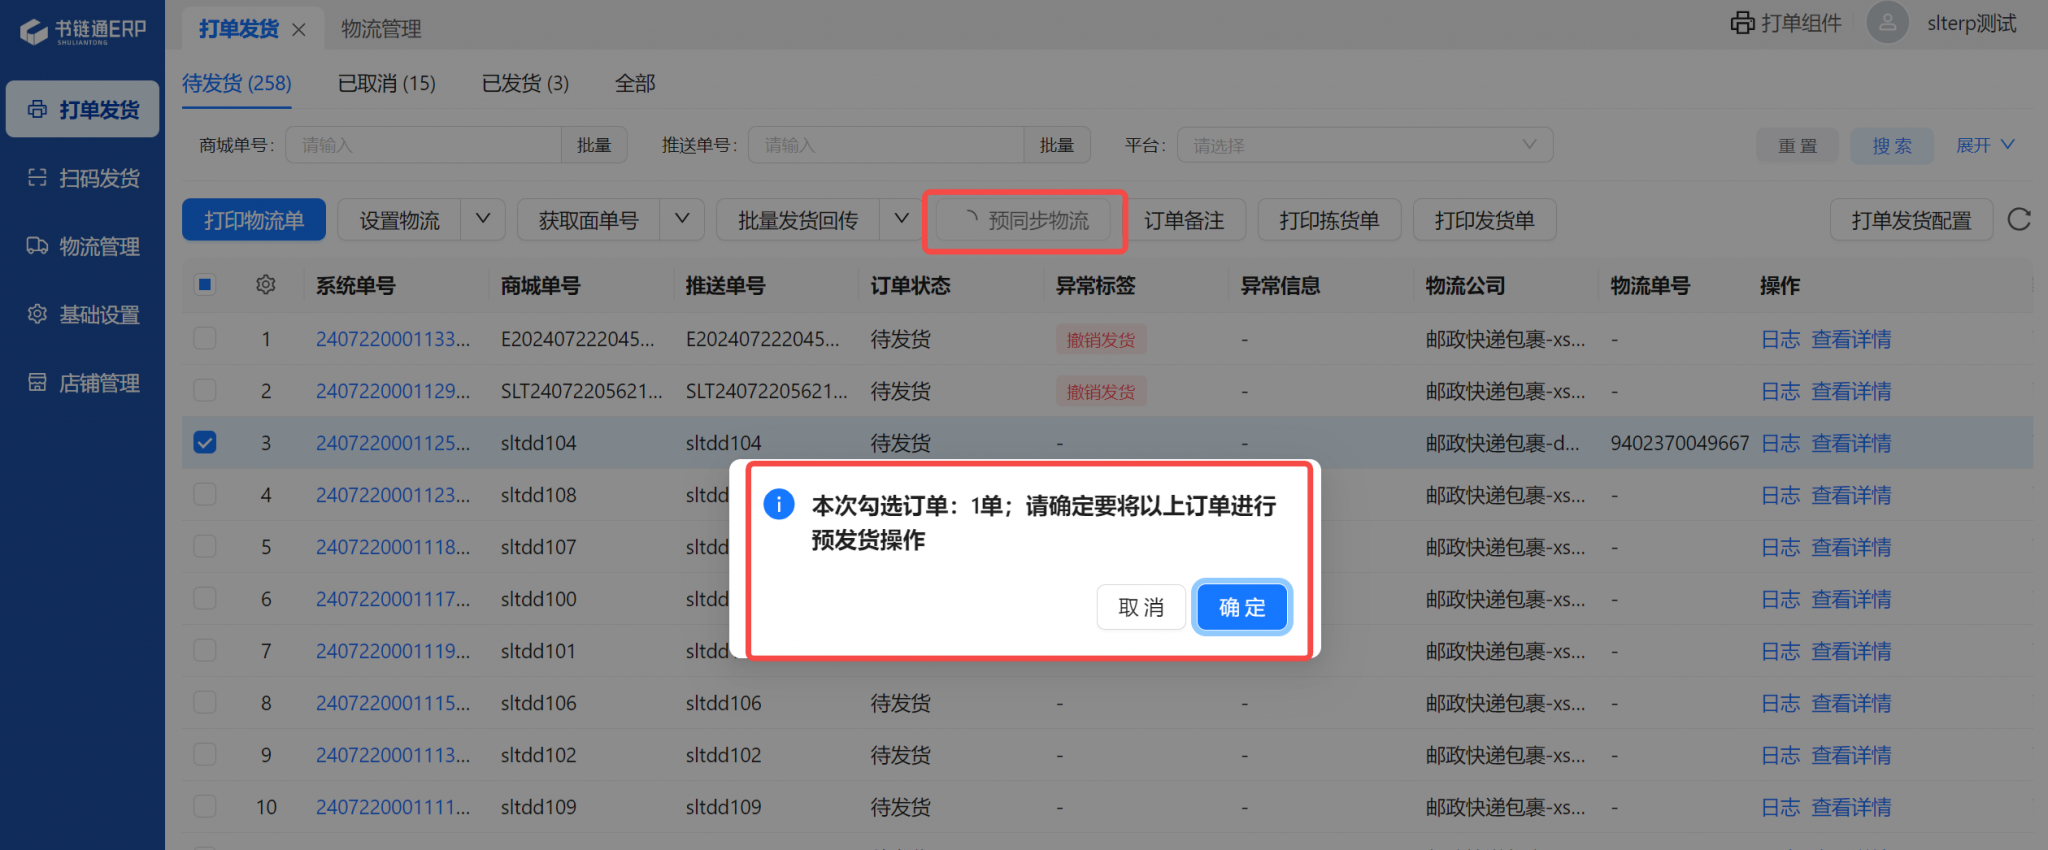Refresh the order table with reload icon
The height and width of the screenshot is (850, 2048).
point(2019,219)
